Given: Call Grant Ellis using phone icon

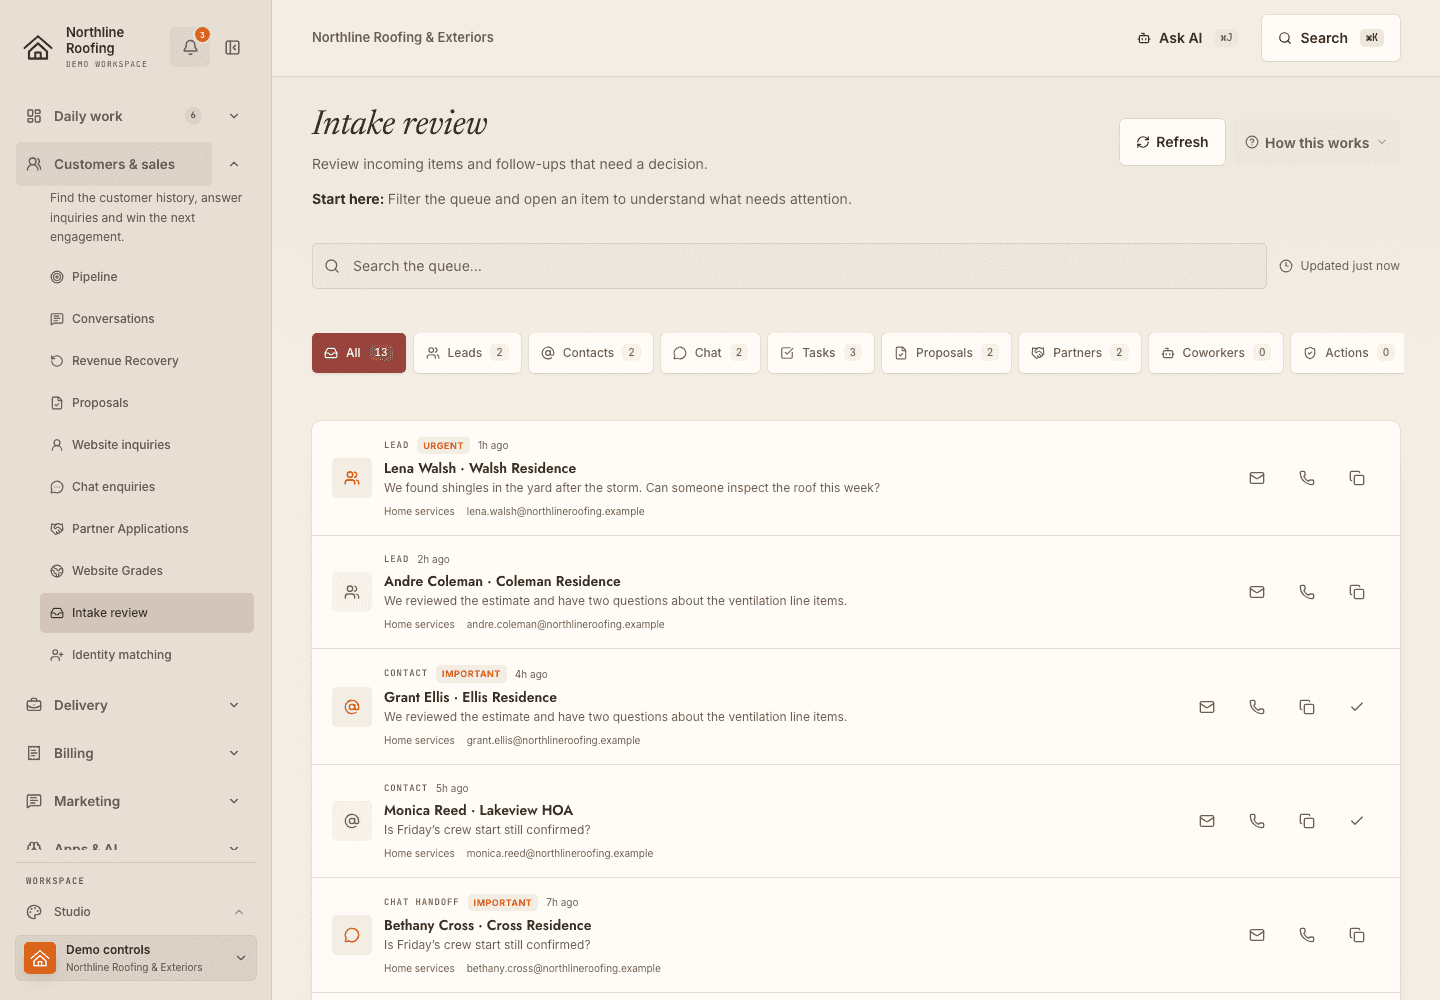Looking at the screenshot, I should (1257, 707).
